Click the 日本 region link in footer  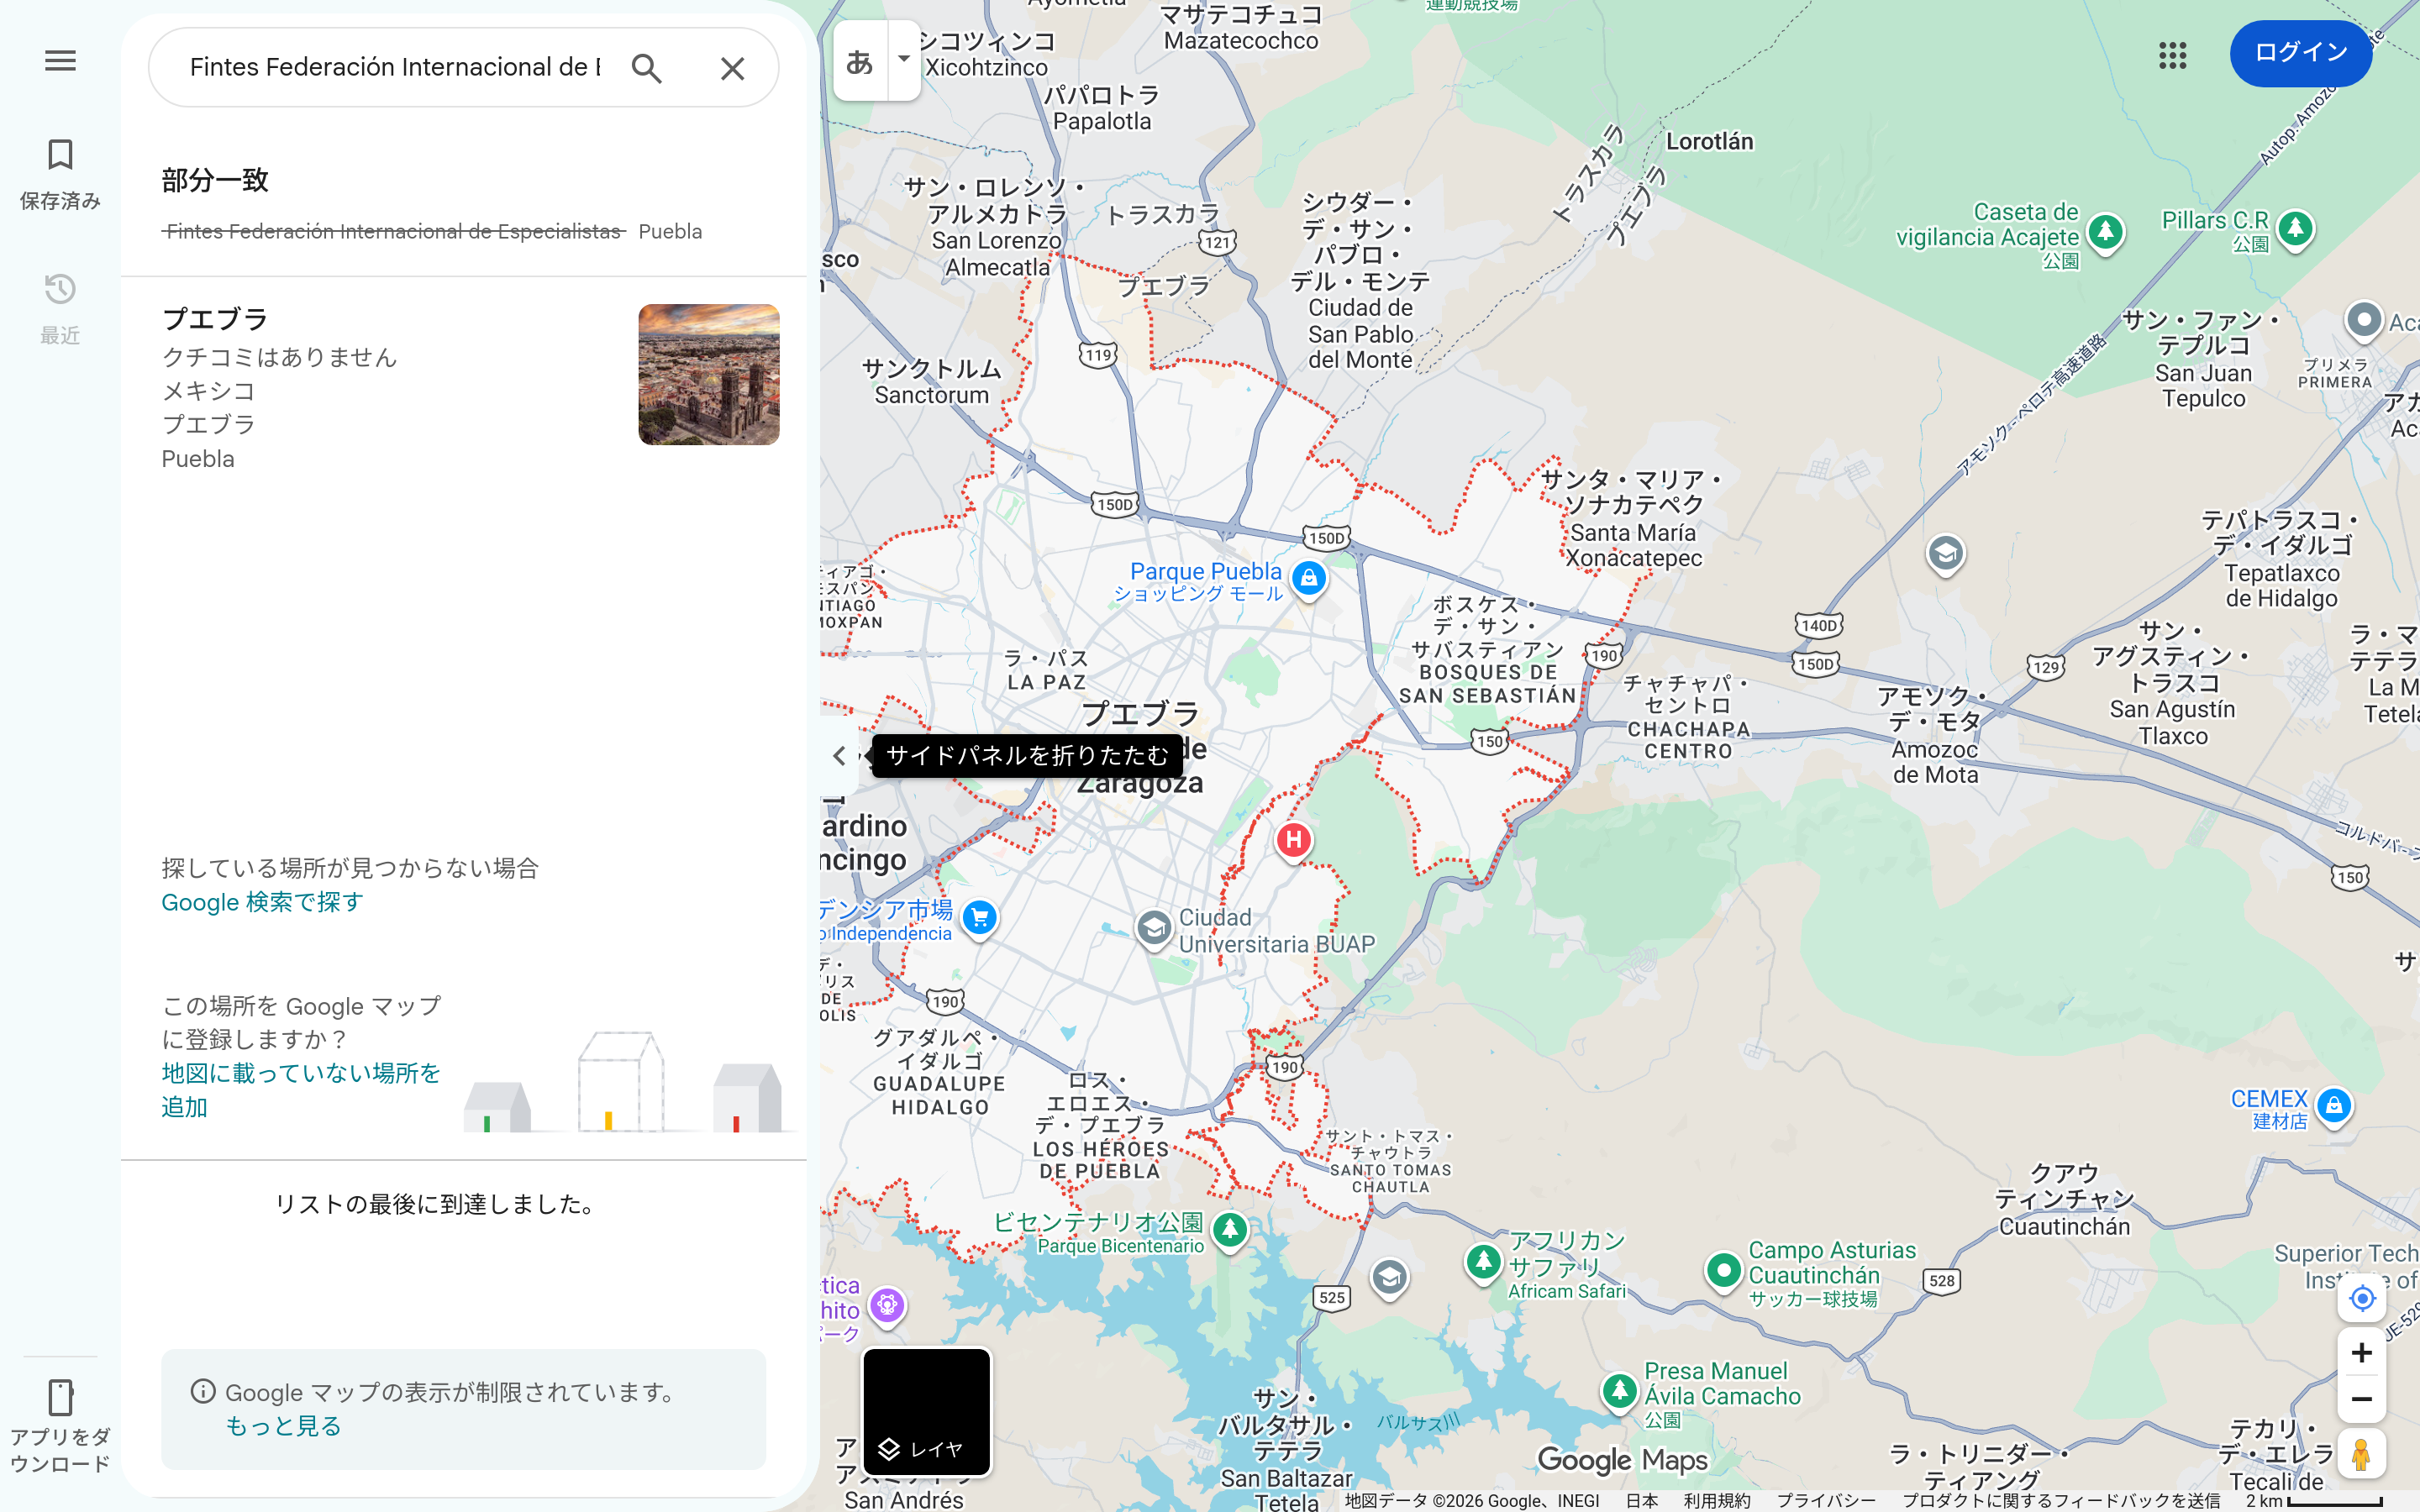click(x=1642, y=1501)
